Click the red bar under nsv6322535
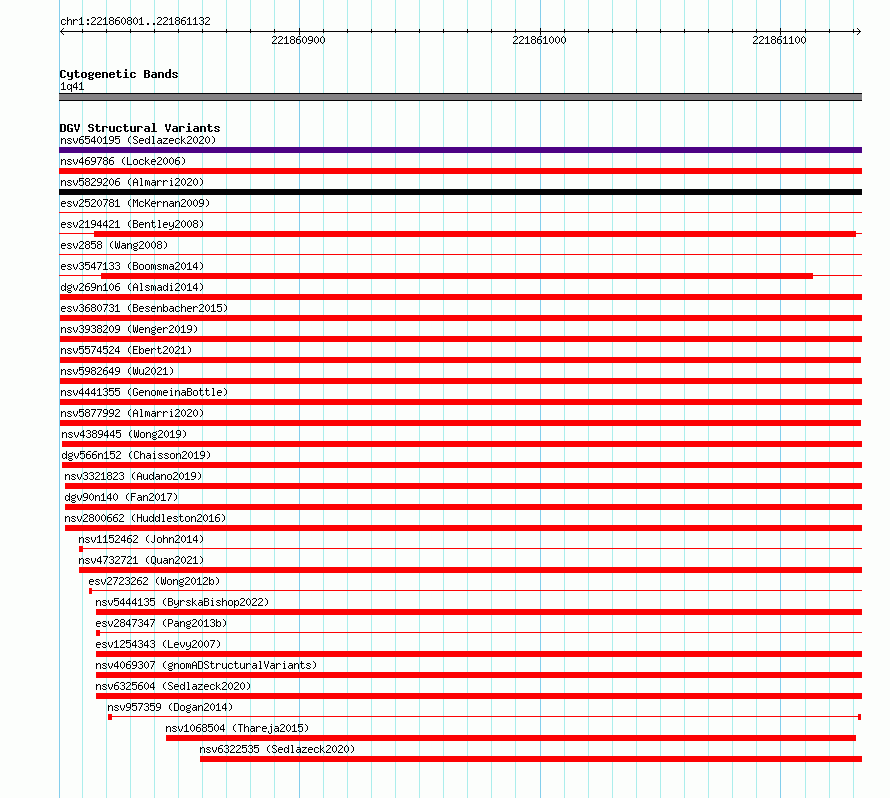The image size is (890, 798). [531, 759]
